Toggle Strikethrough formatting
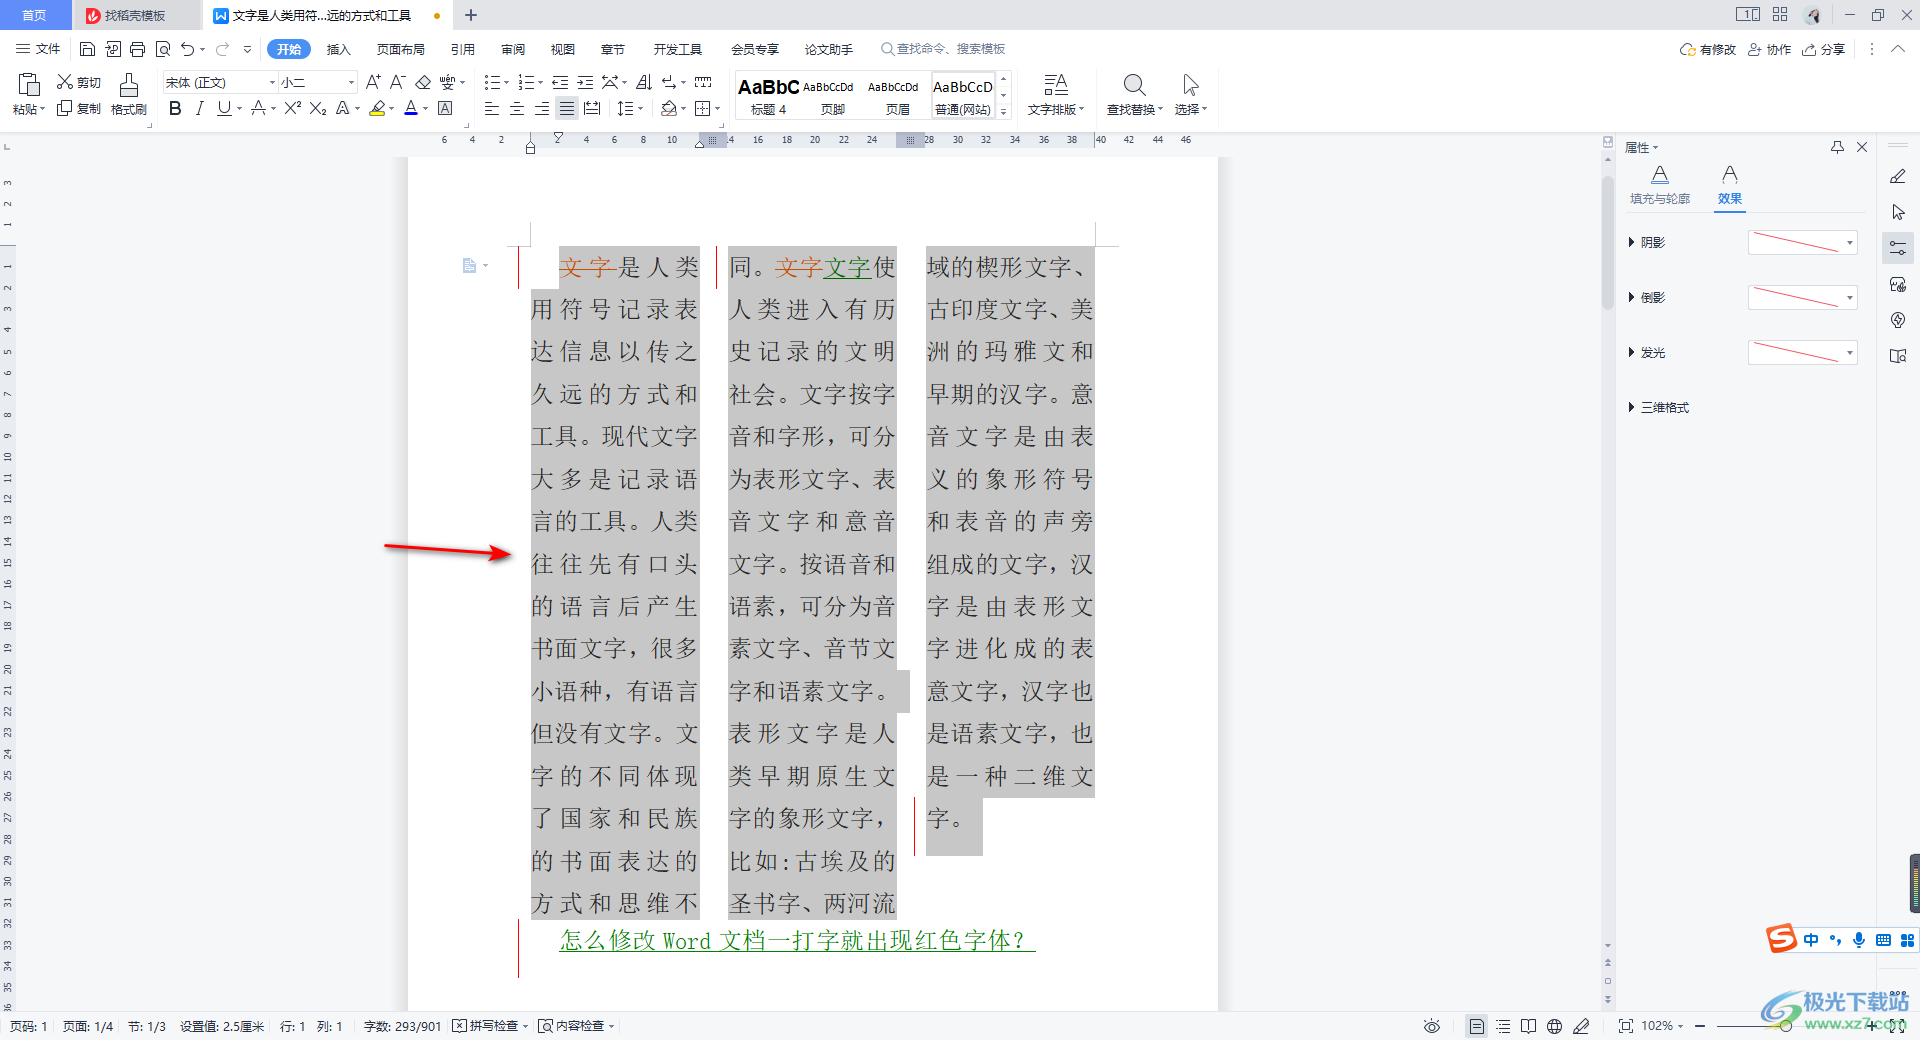This screenshot has width=1920, height=1040. [259, 108]
